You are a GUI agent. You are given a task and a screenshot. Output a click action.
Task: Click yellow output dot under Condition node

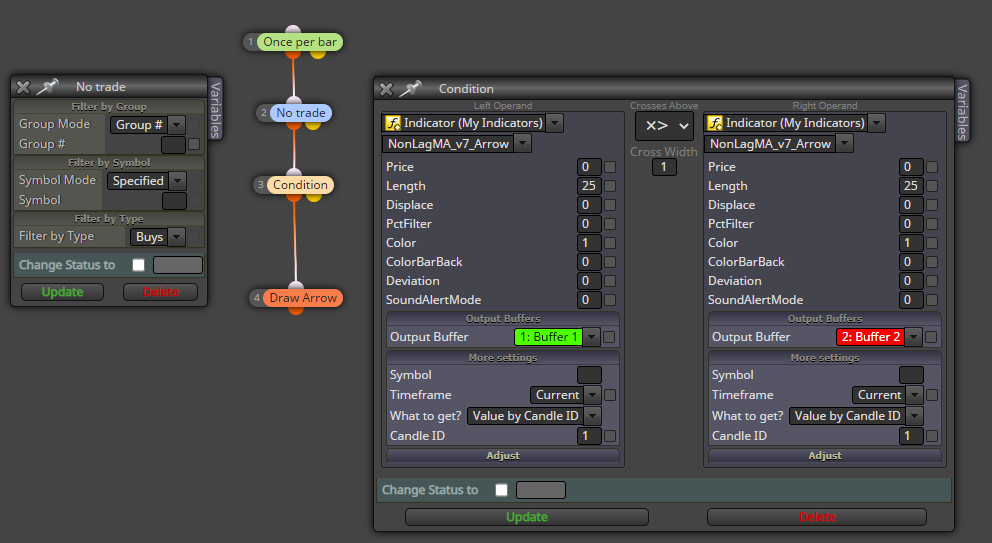[x=314, y=197]
